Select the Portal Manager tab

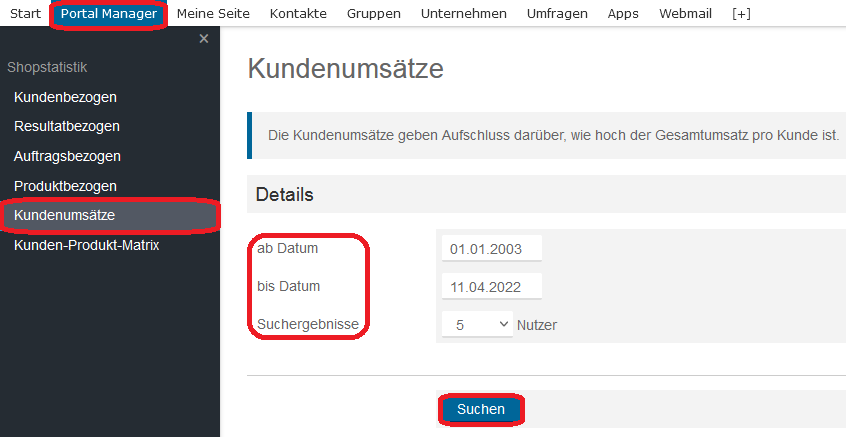pos(109,13)
